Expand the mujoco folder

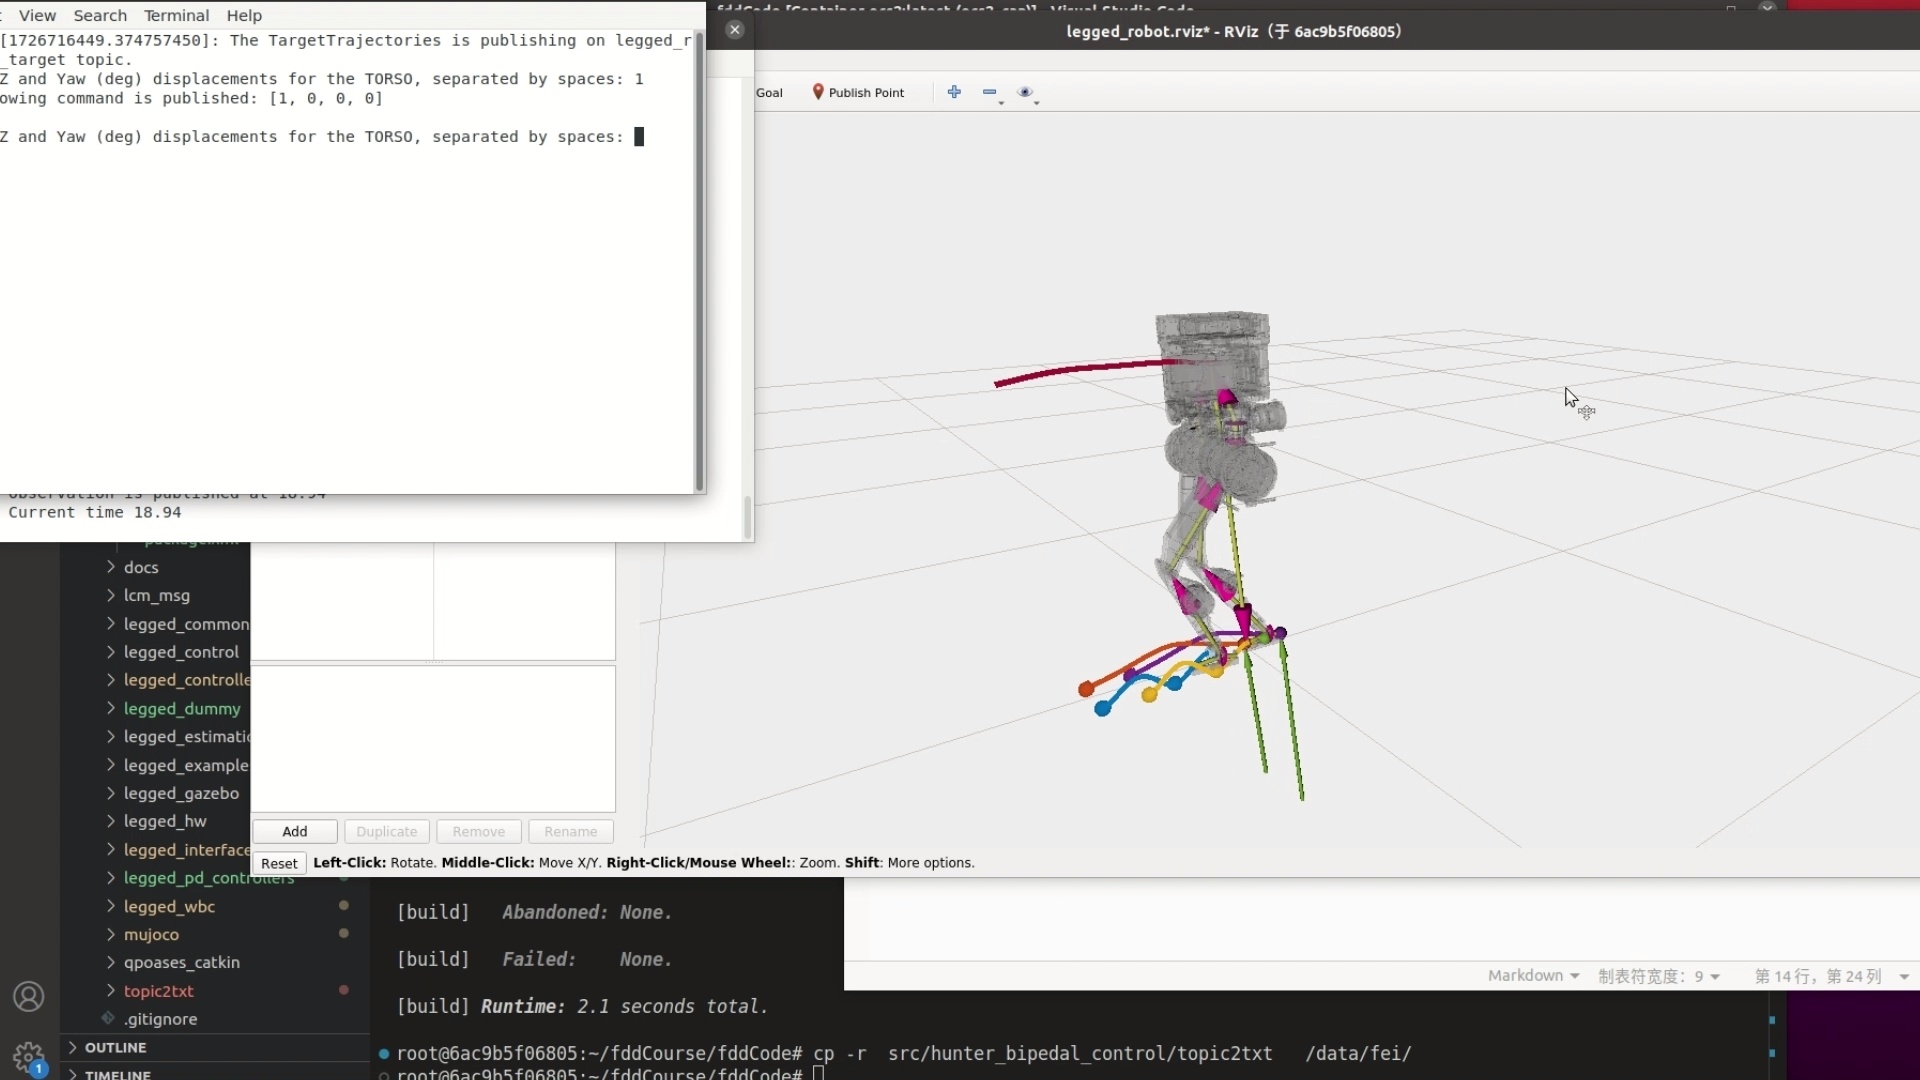tap(151, 934)
